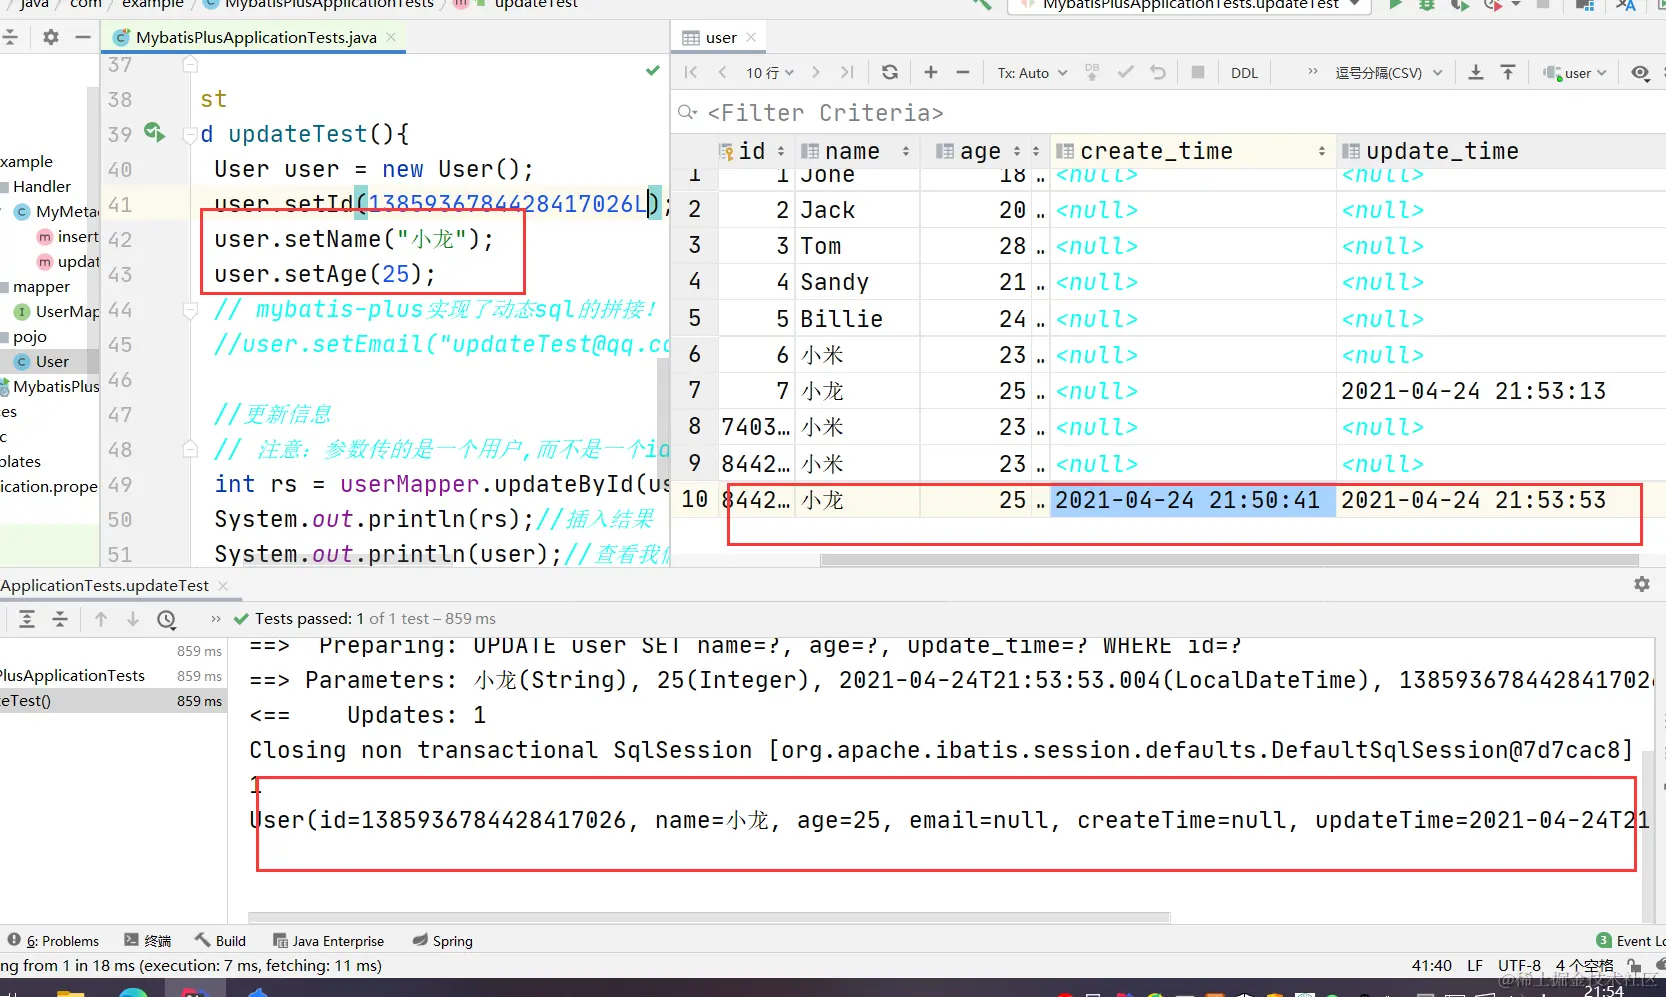Fold code block at line 37
Image resolution: width=1666 pixels, height=997 pixels.
coord(190,64)
